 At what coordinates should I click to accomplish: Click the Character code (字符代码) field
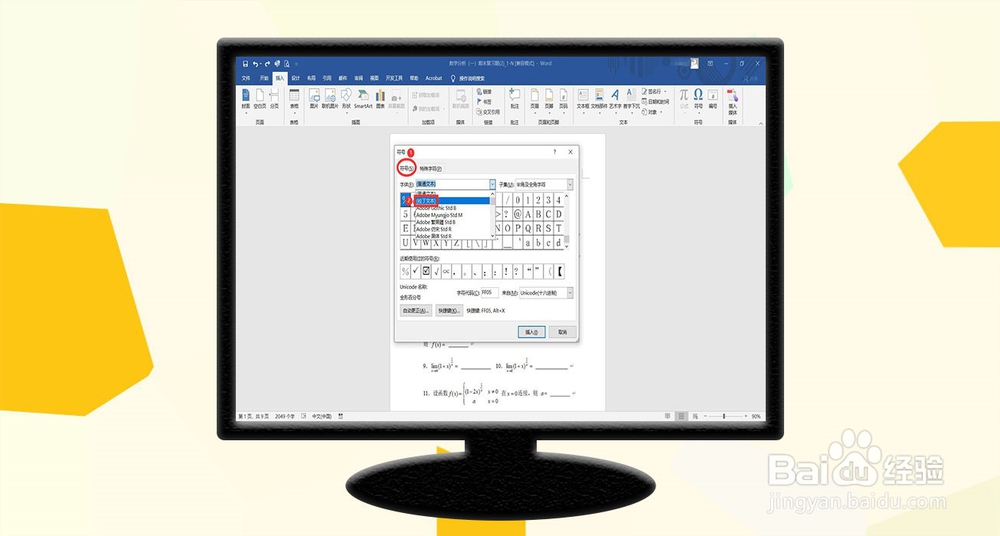pyautogui.click(x=489, y=293)
